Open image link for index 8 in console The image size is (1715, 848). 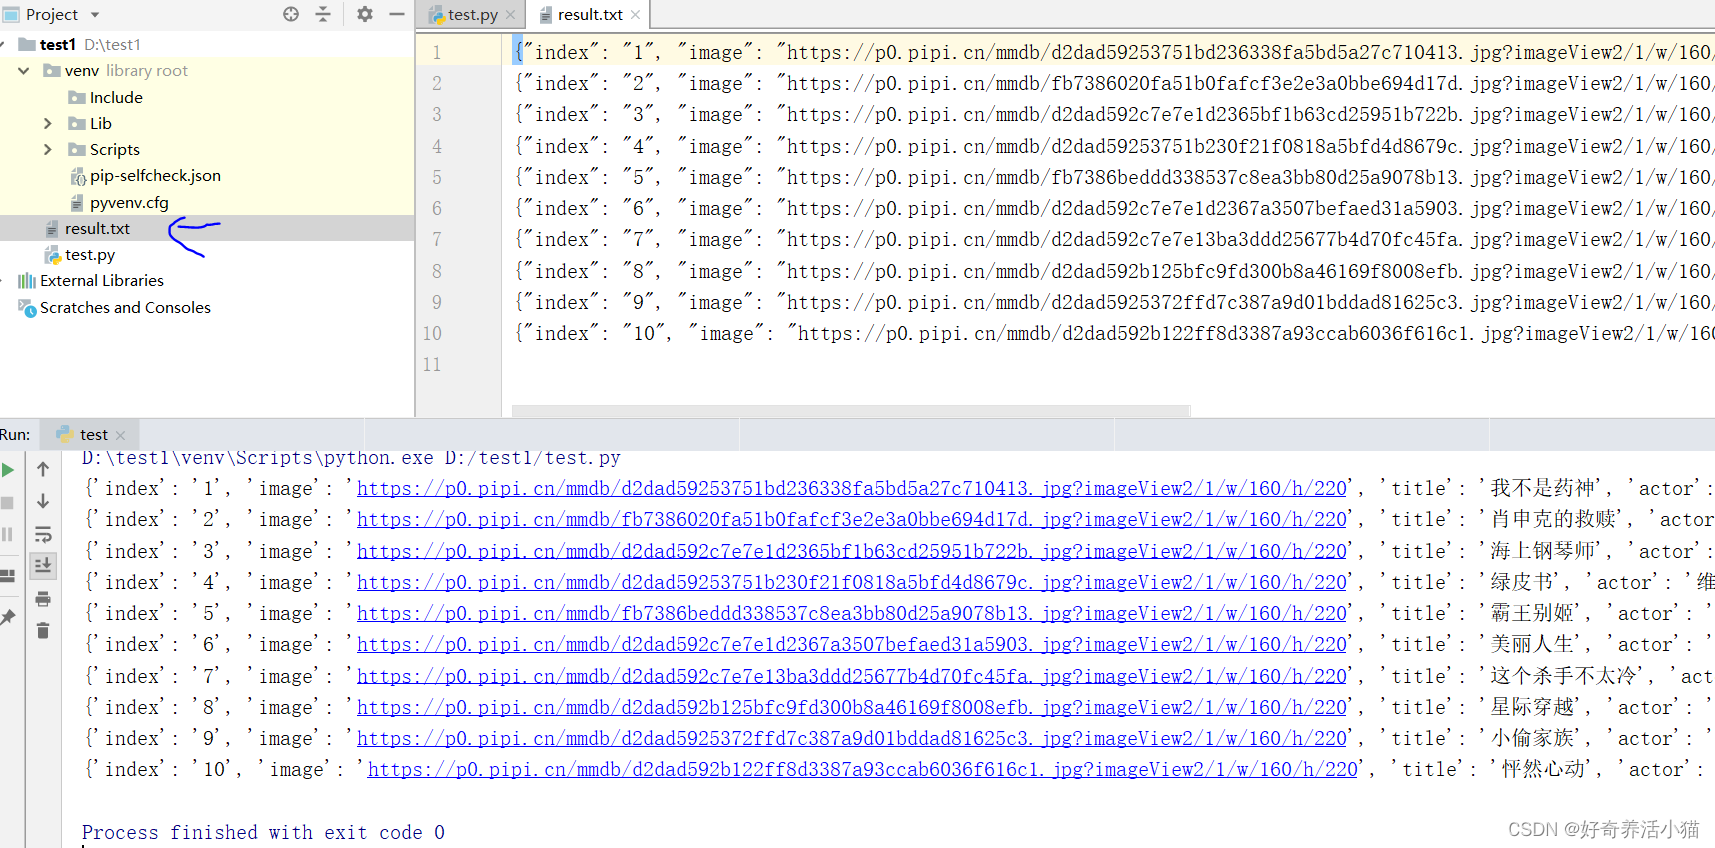(x=852, y=707)
